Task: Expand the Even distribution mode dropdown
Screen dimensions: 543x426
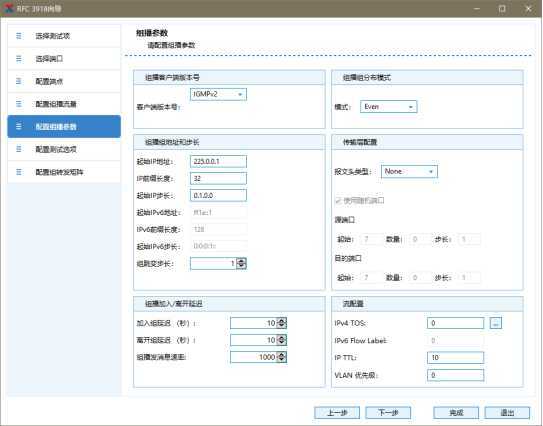Action: point(389,107)
